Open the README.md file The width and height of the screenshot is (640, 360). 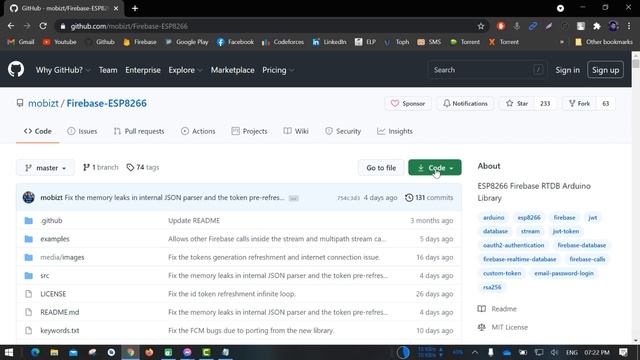tap(60, 312)
